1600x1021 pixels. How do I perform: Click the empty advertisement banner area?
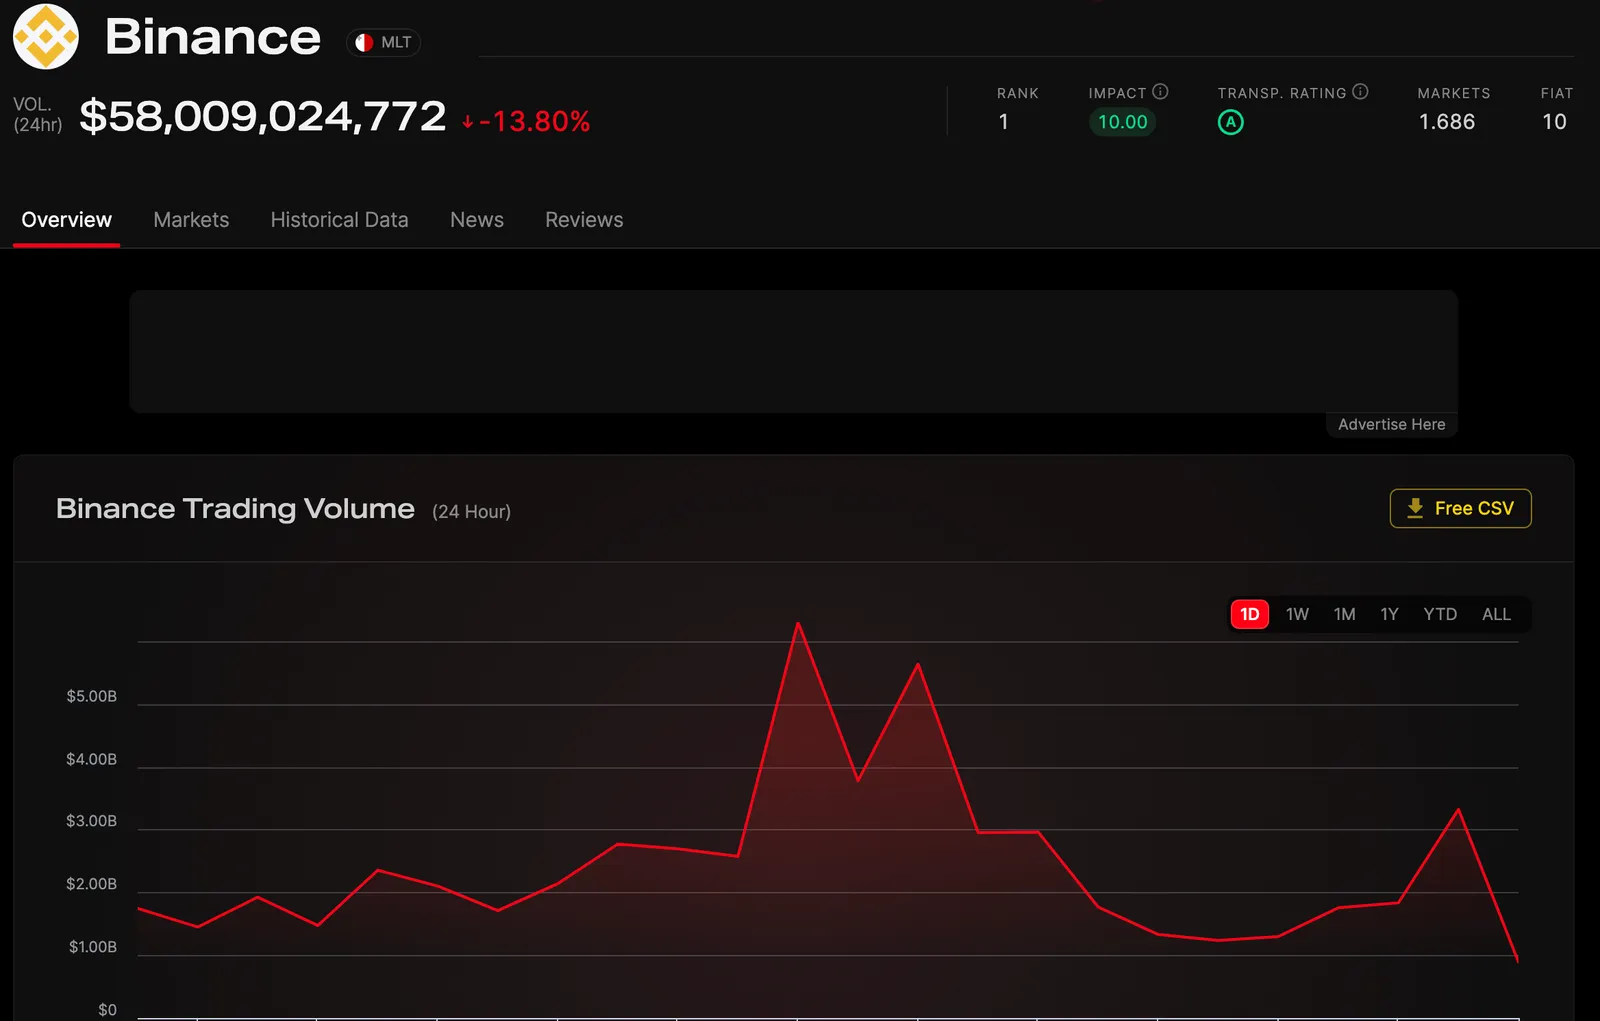(x=793, y=352)
